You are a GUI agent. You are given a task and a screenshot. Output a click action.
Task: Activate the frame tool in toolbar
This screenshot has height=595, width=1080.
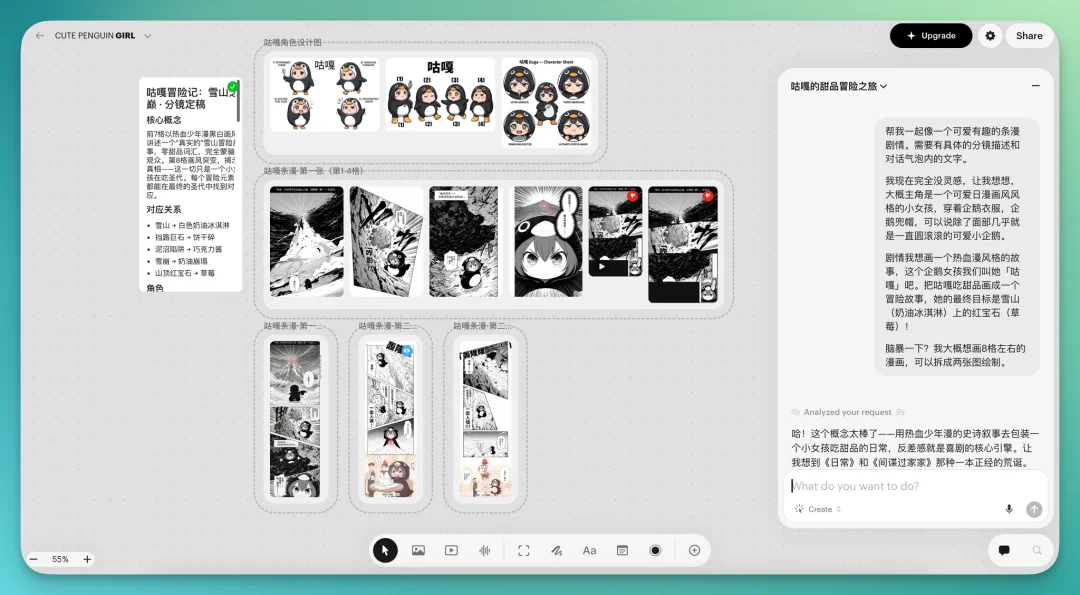tap(523, 550)
